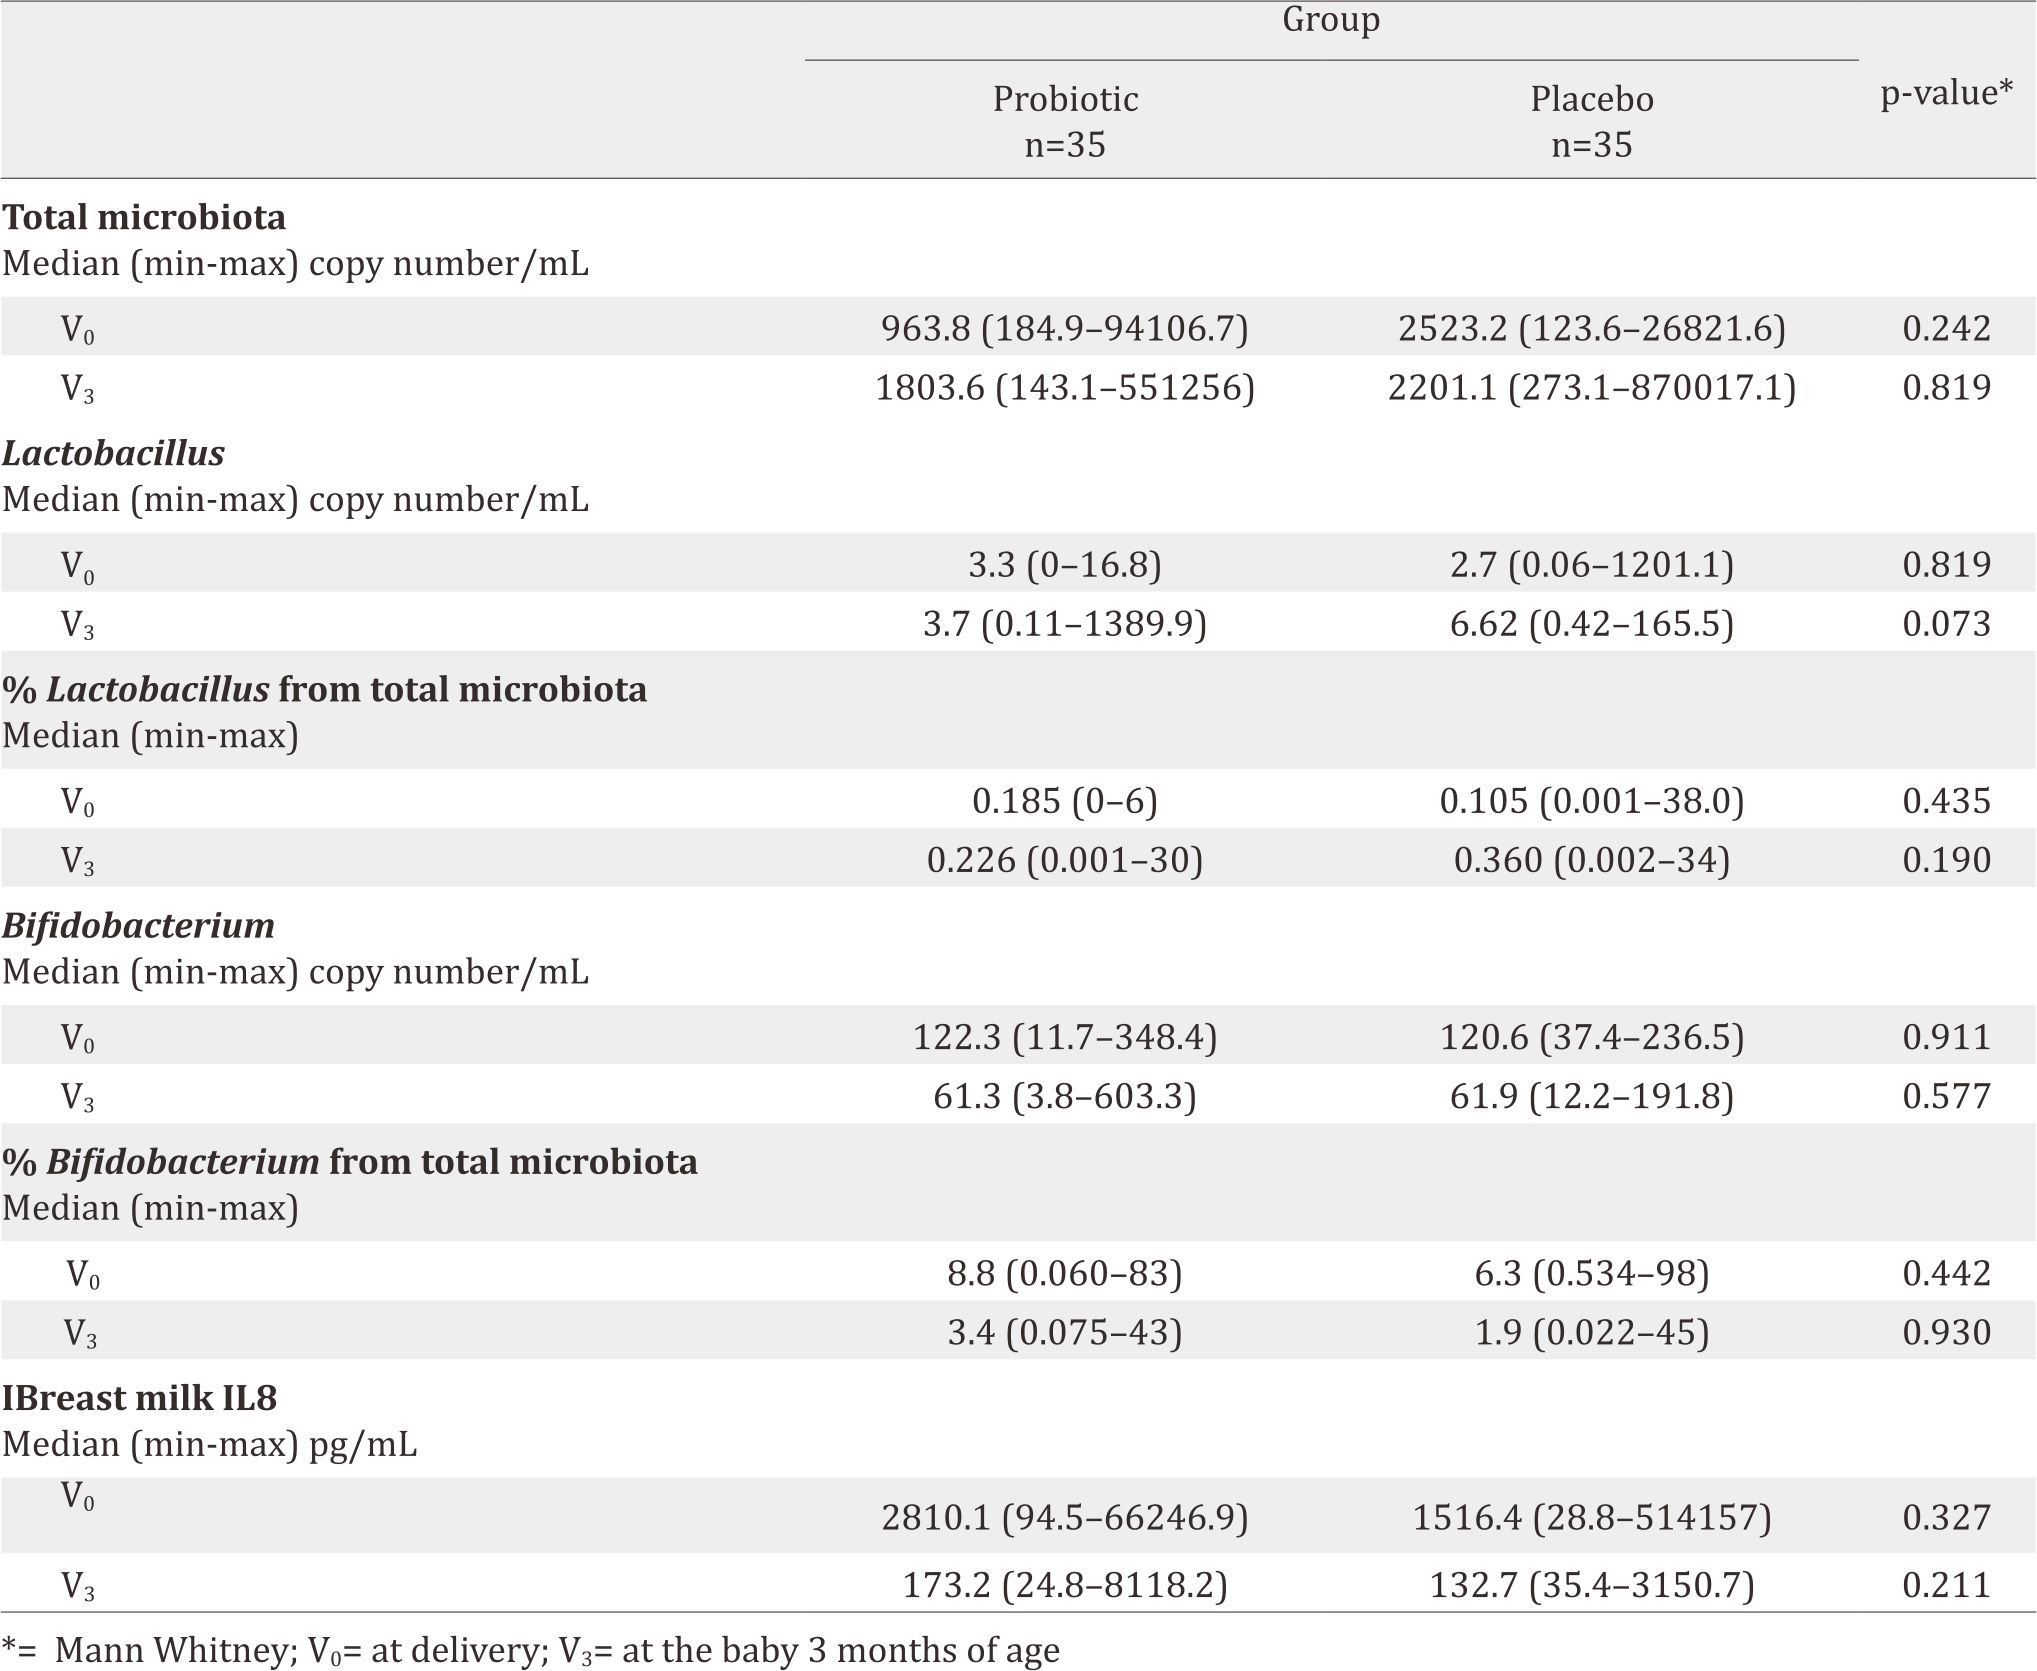The image size is (2037, 1671).
Task: Click value '1.9 (0.022–45)'
Action: tap(1592, 1332)
